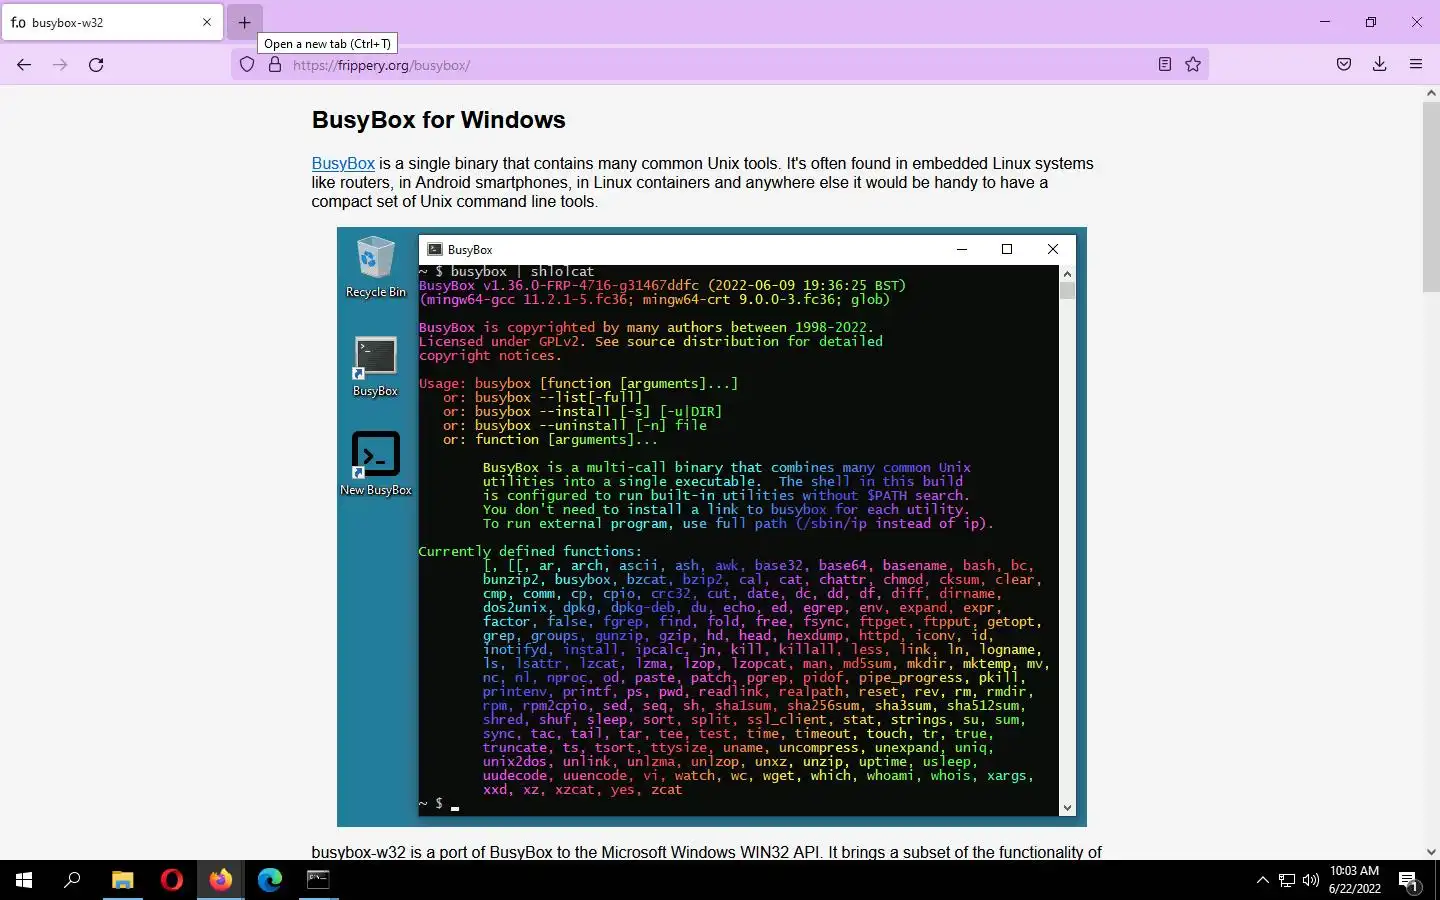1440x900 pixels.
Task: Follow the BusyBox hyperlink in the intro paragraph
Action: pos(343,163)
